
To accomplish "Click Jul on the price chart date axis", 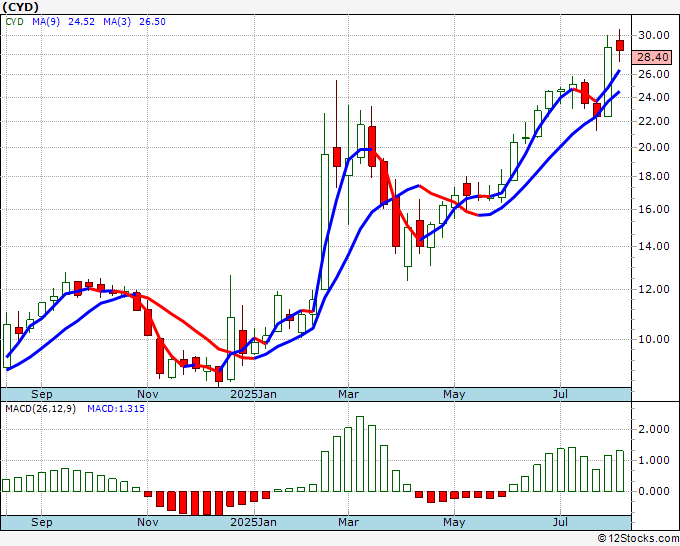I will tap(560, 394).
